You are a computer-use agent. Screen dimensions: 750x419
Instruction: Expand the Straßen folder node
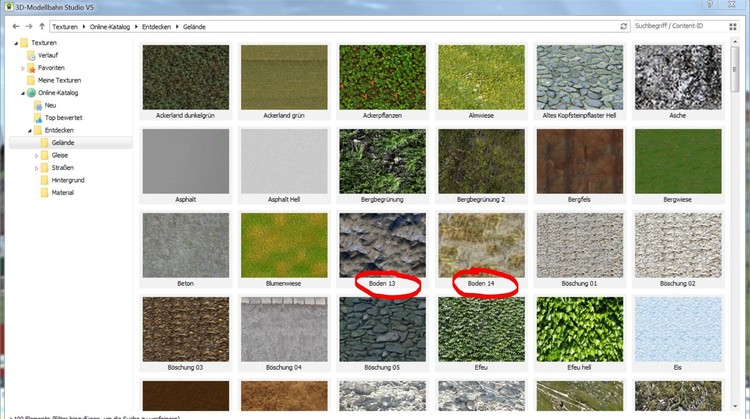(36, 168)
